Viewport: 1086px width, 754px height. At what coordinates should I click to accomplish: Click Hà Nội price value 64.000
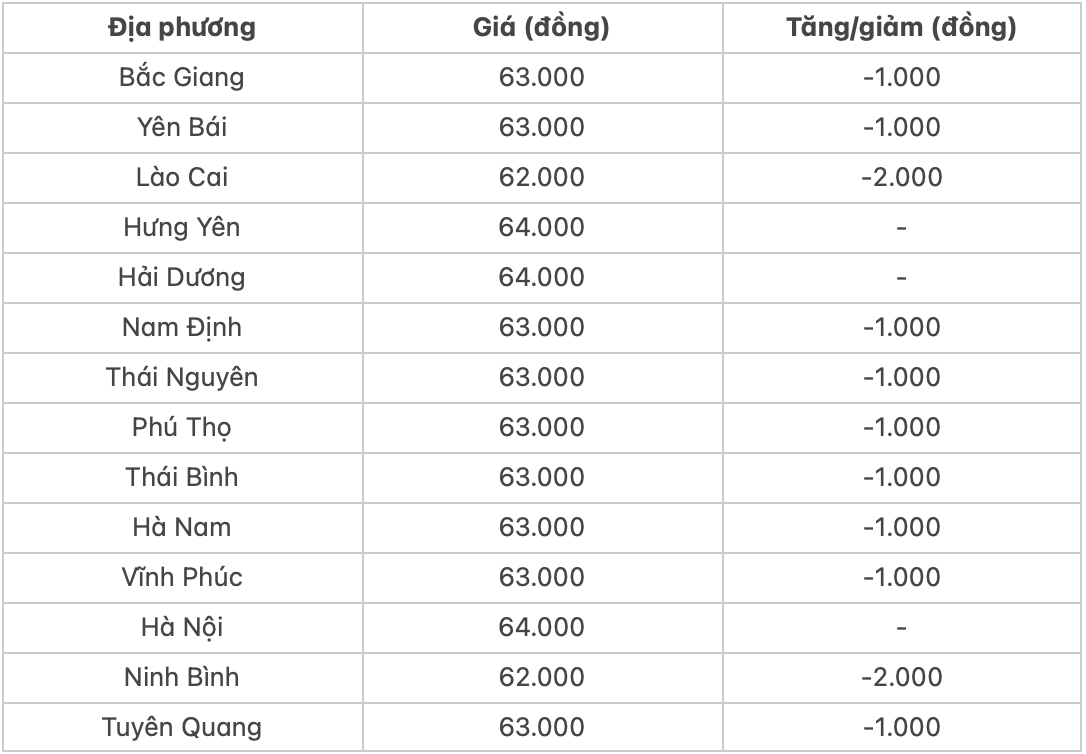[541, 627]
